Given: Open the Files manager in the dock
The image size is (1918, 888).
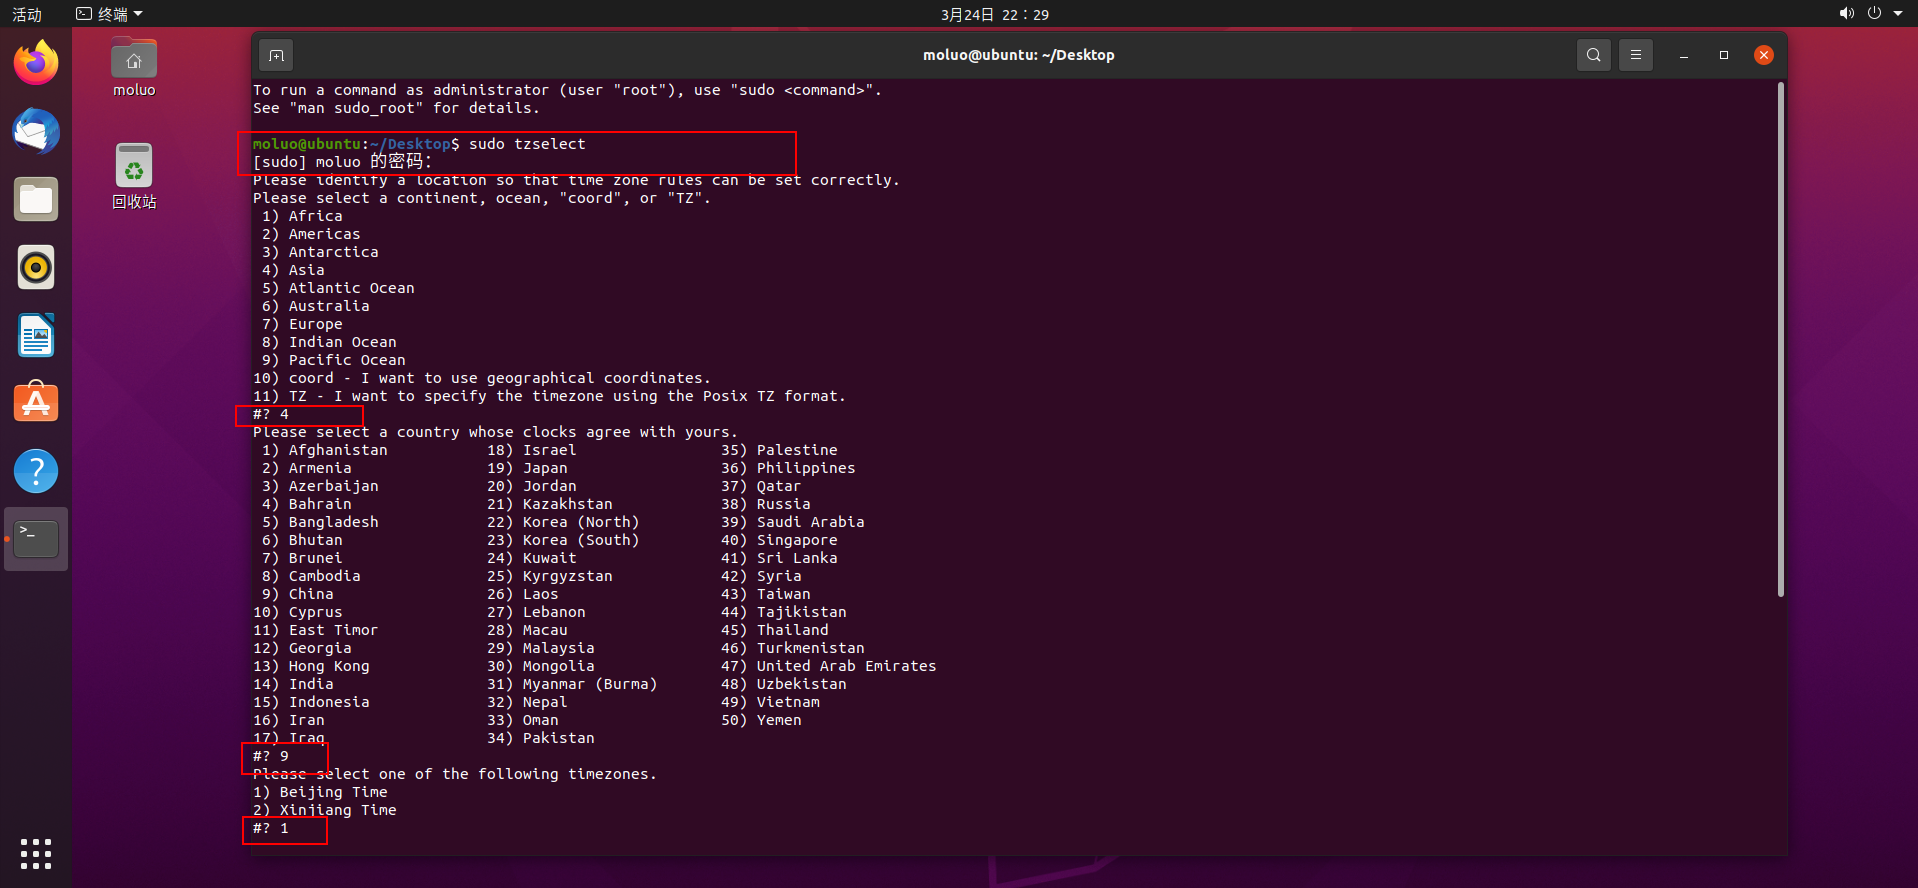Looking at the screenshot, I should [36, 199].
